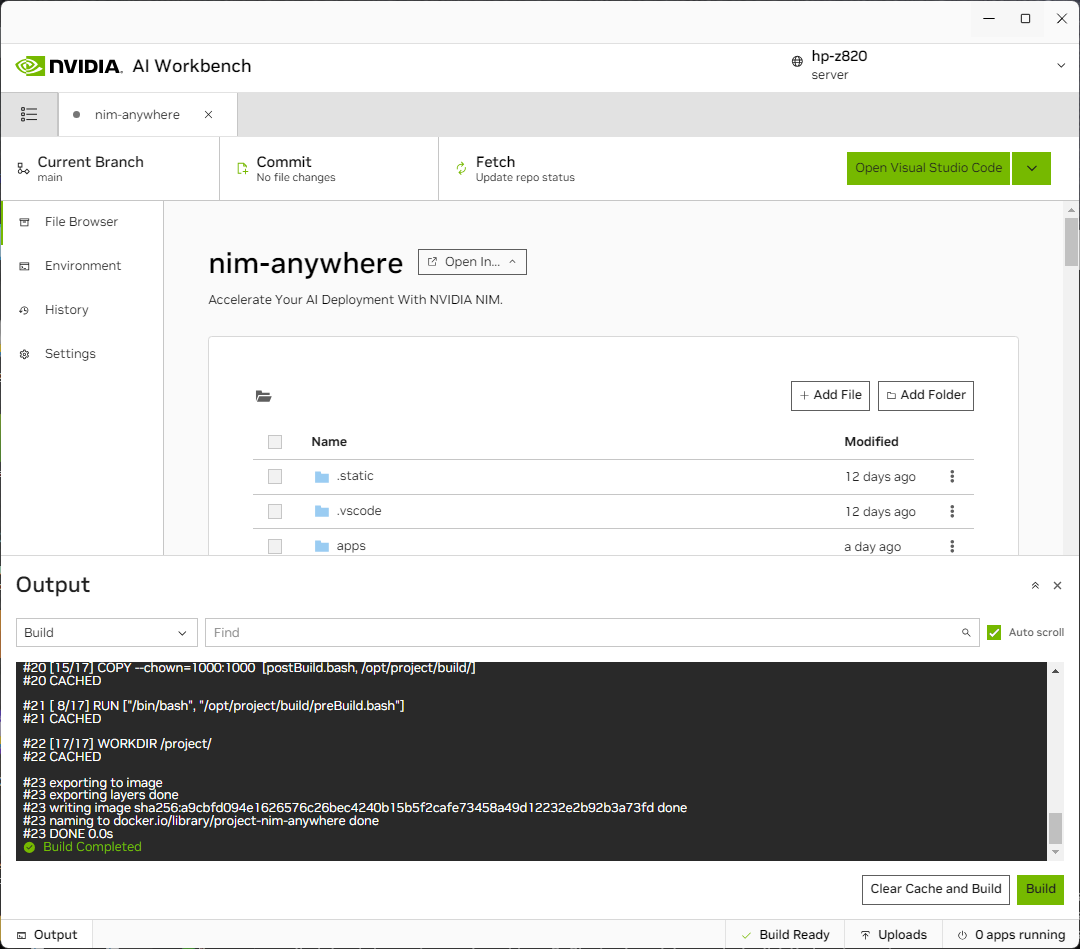Click the Fetch refresh icon

point(461,169)
